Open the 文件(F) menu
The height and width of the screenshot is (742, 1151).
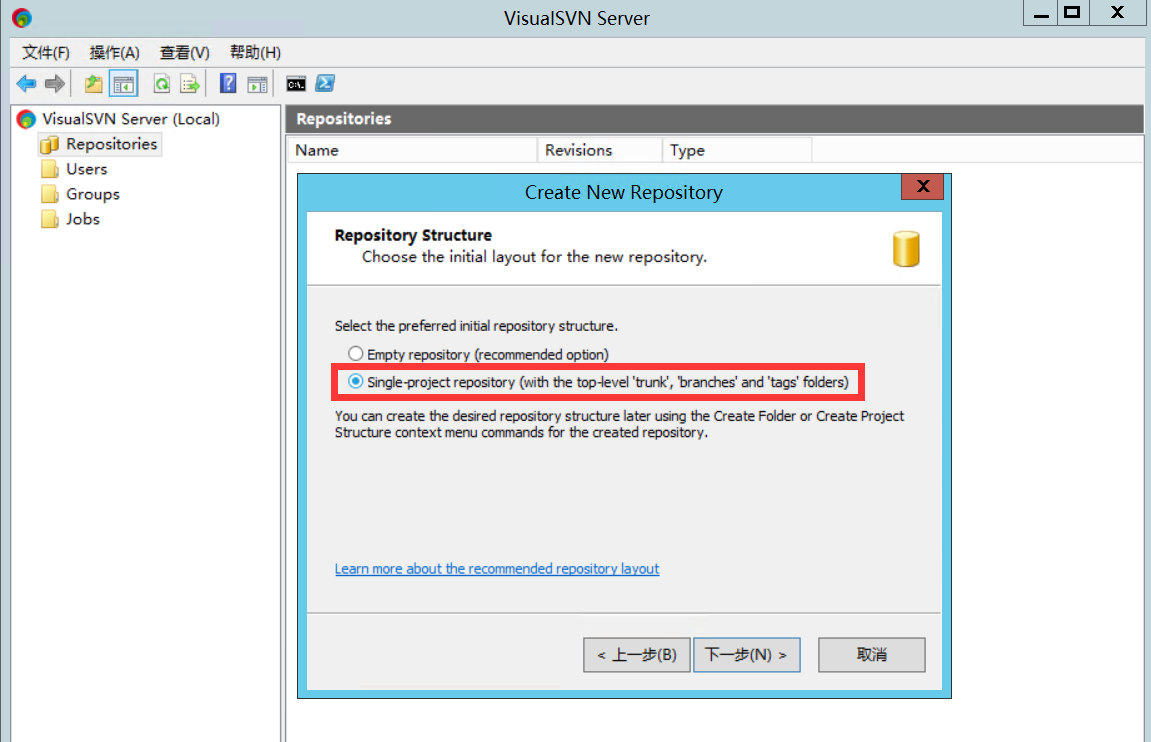46,53
